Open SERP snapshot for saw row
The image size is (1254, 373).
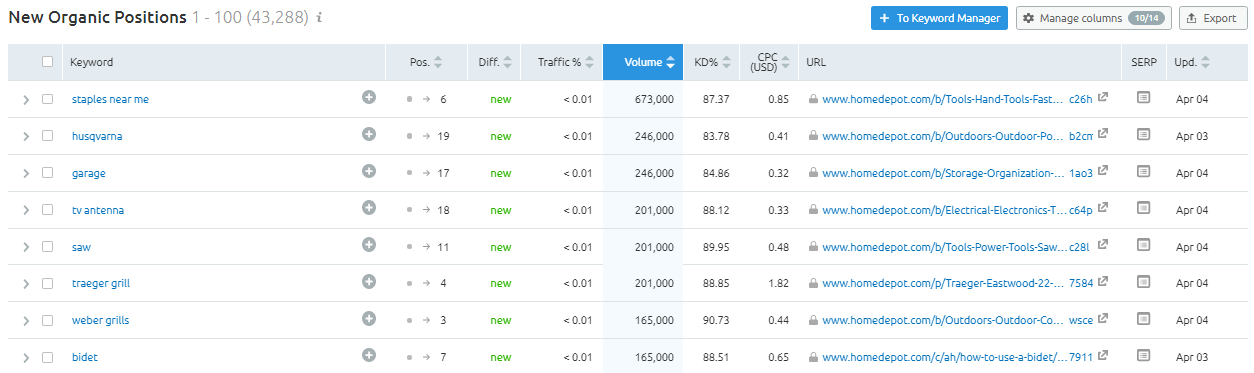pos(1144,245)
